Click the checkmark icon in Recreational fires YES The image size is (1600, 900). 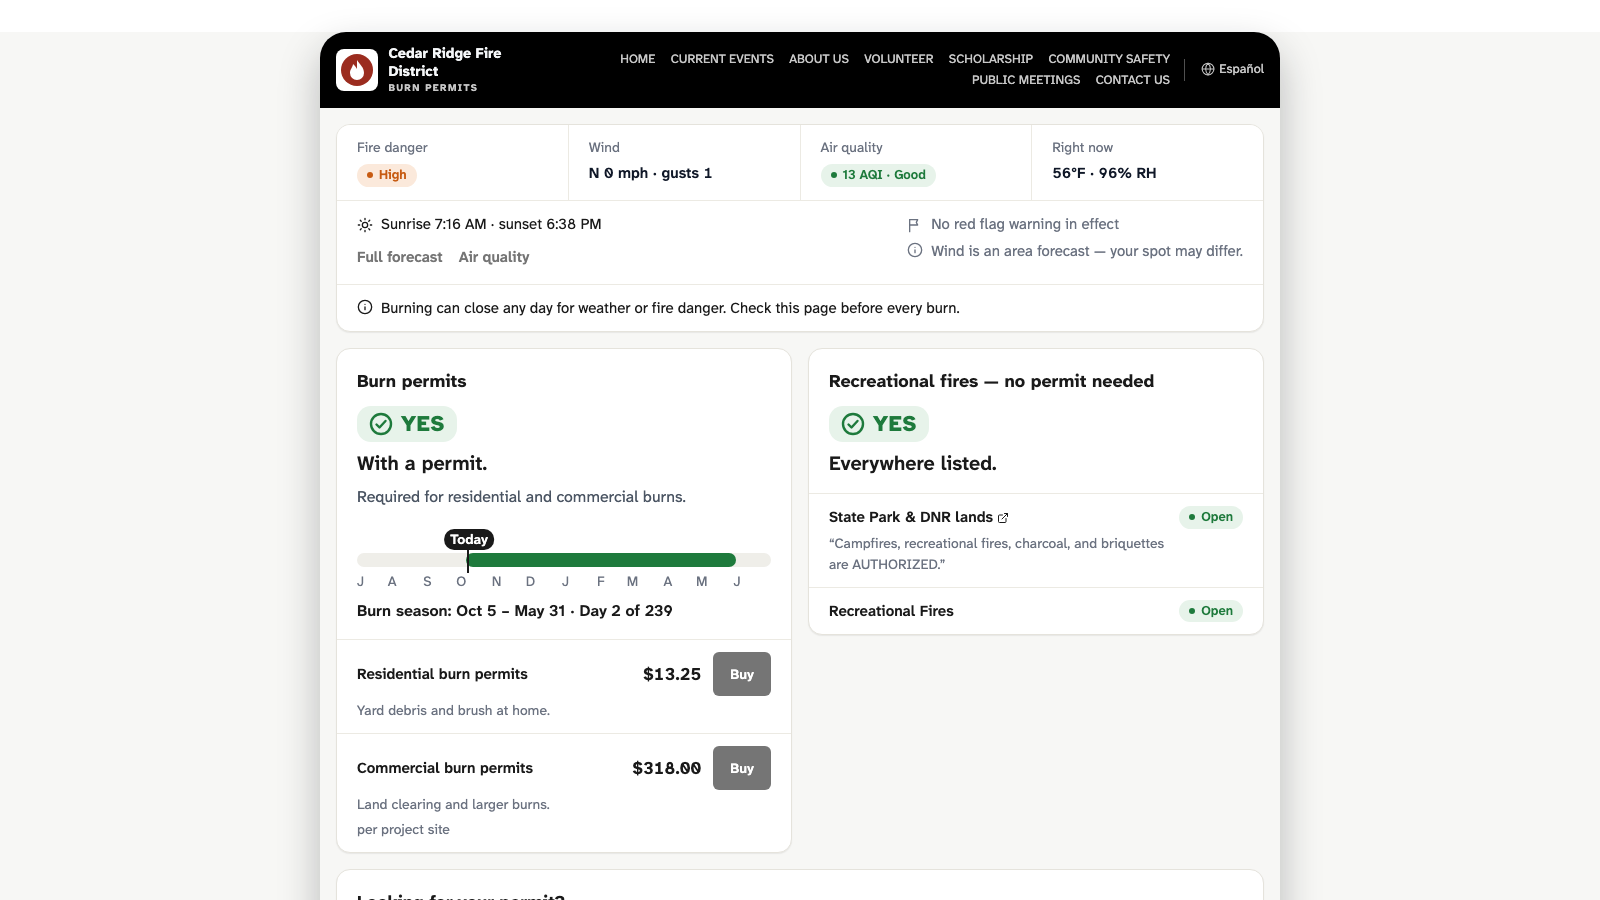tap(853, 424)
